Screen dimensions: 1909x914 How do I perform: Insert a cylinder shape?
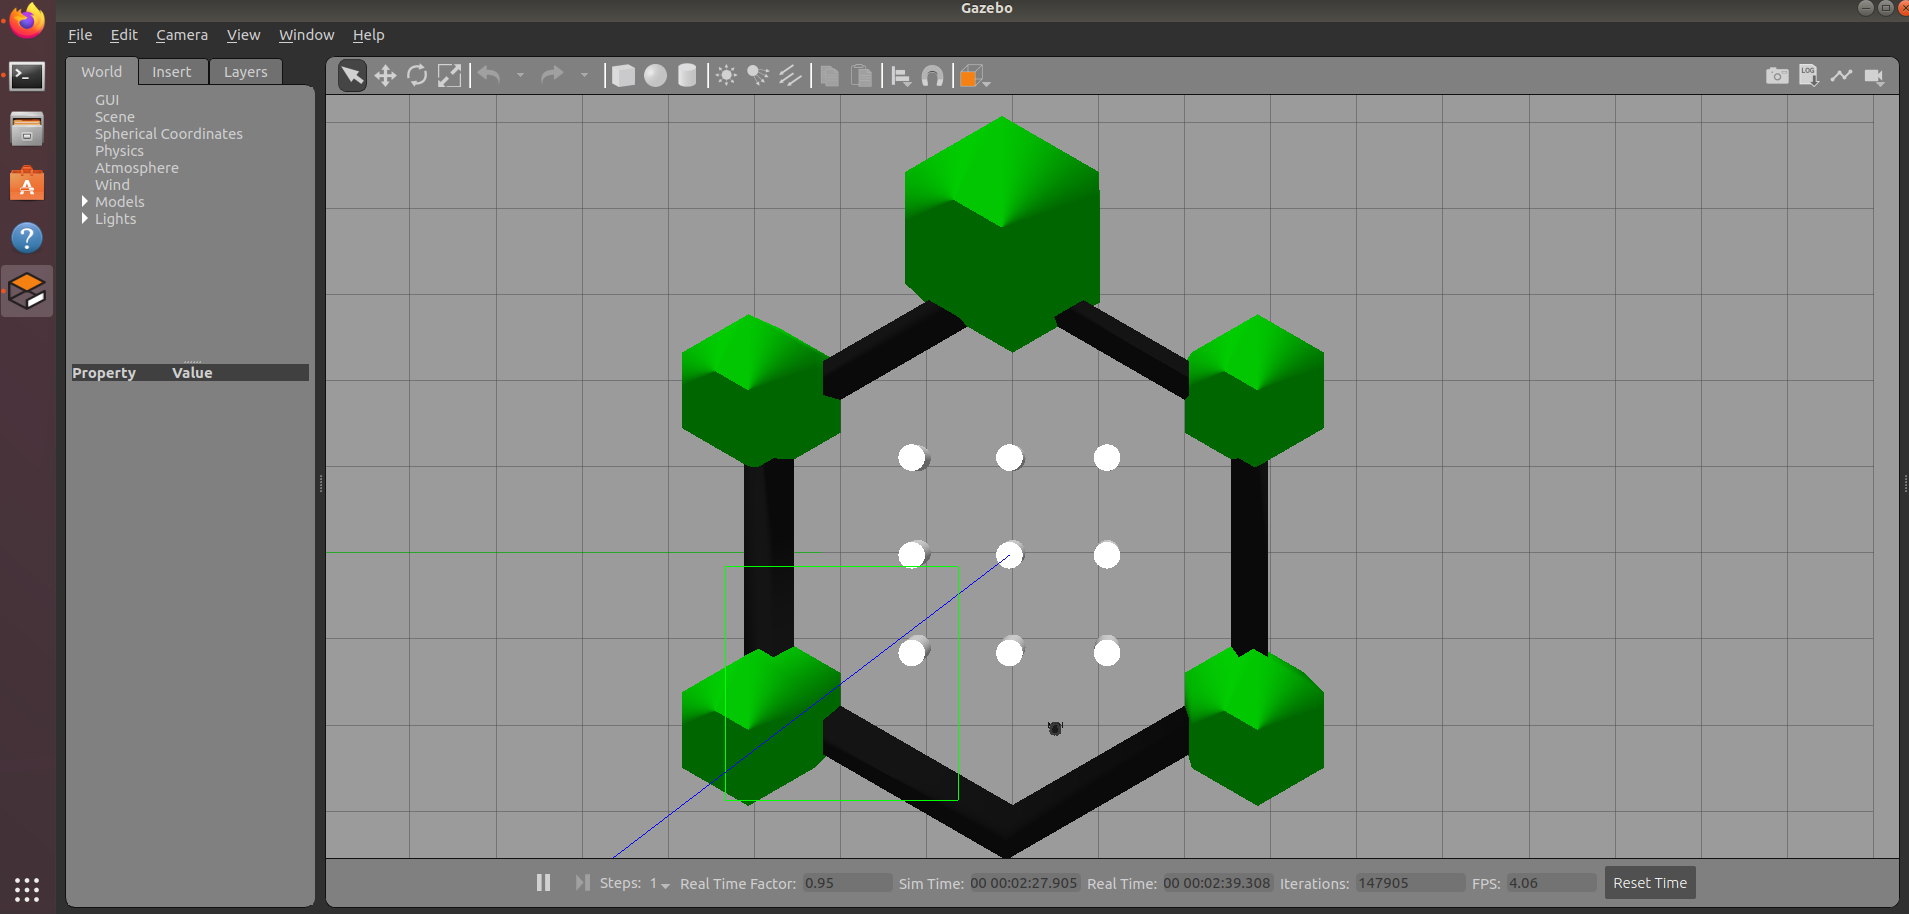tap(687, 76)
